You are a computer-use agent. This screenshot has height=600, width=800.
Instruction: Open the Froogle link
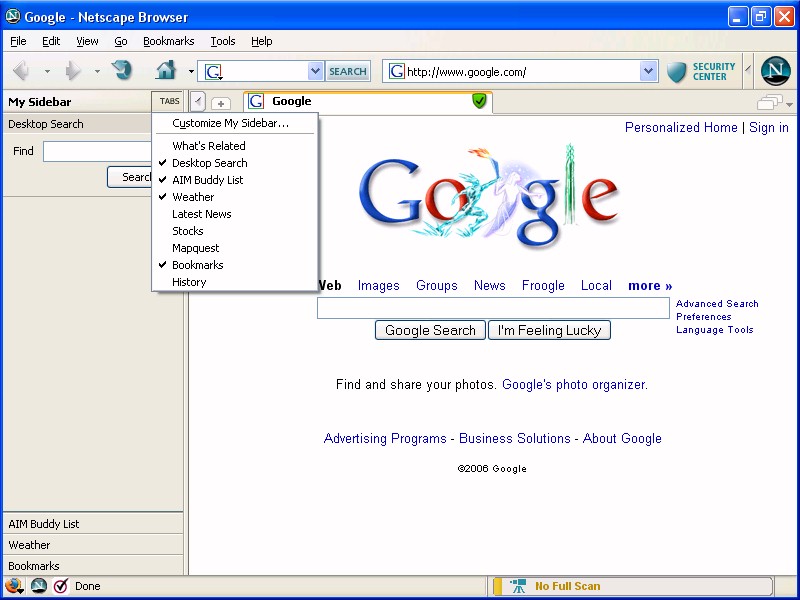point(543,286)
